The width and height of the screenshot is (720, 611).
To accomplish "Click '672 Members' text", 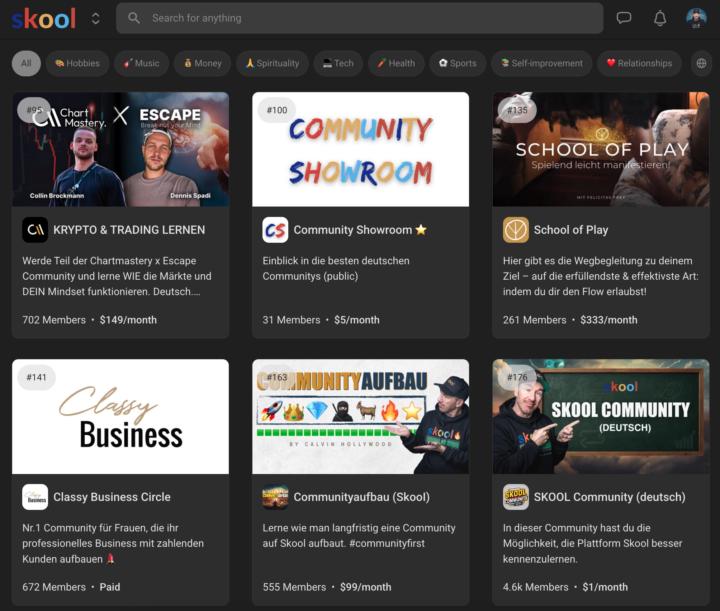I will (54, 587).
